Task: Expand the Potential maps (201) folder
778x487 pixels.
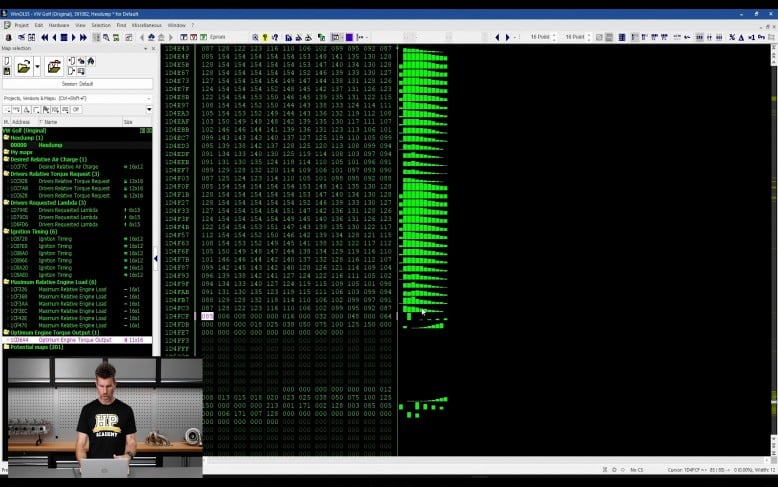Action: click(x=6, y=347)
